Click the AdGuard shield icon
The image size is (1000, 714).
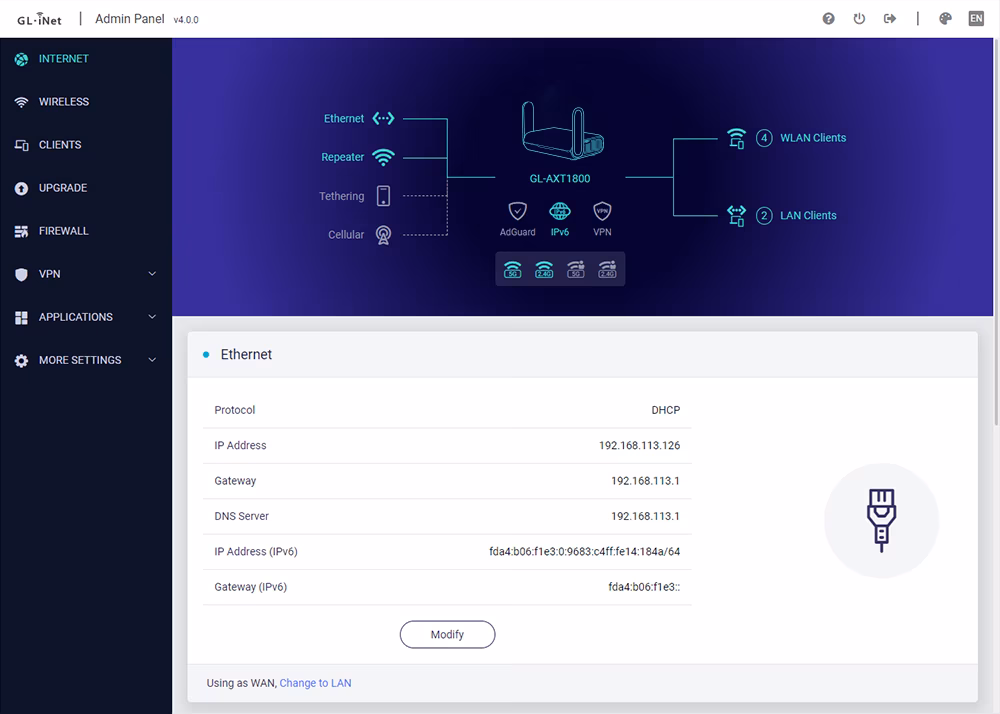point(517,211)
